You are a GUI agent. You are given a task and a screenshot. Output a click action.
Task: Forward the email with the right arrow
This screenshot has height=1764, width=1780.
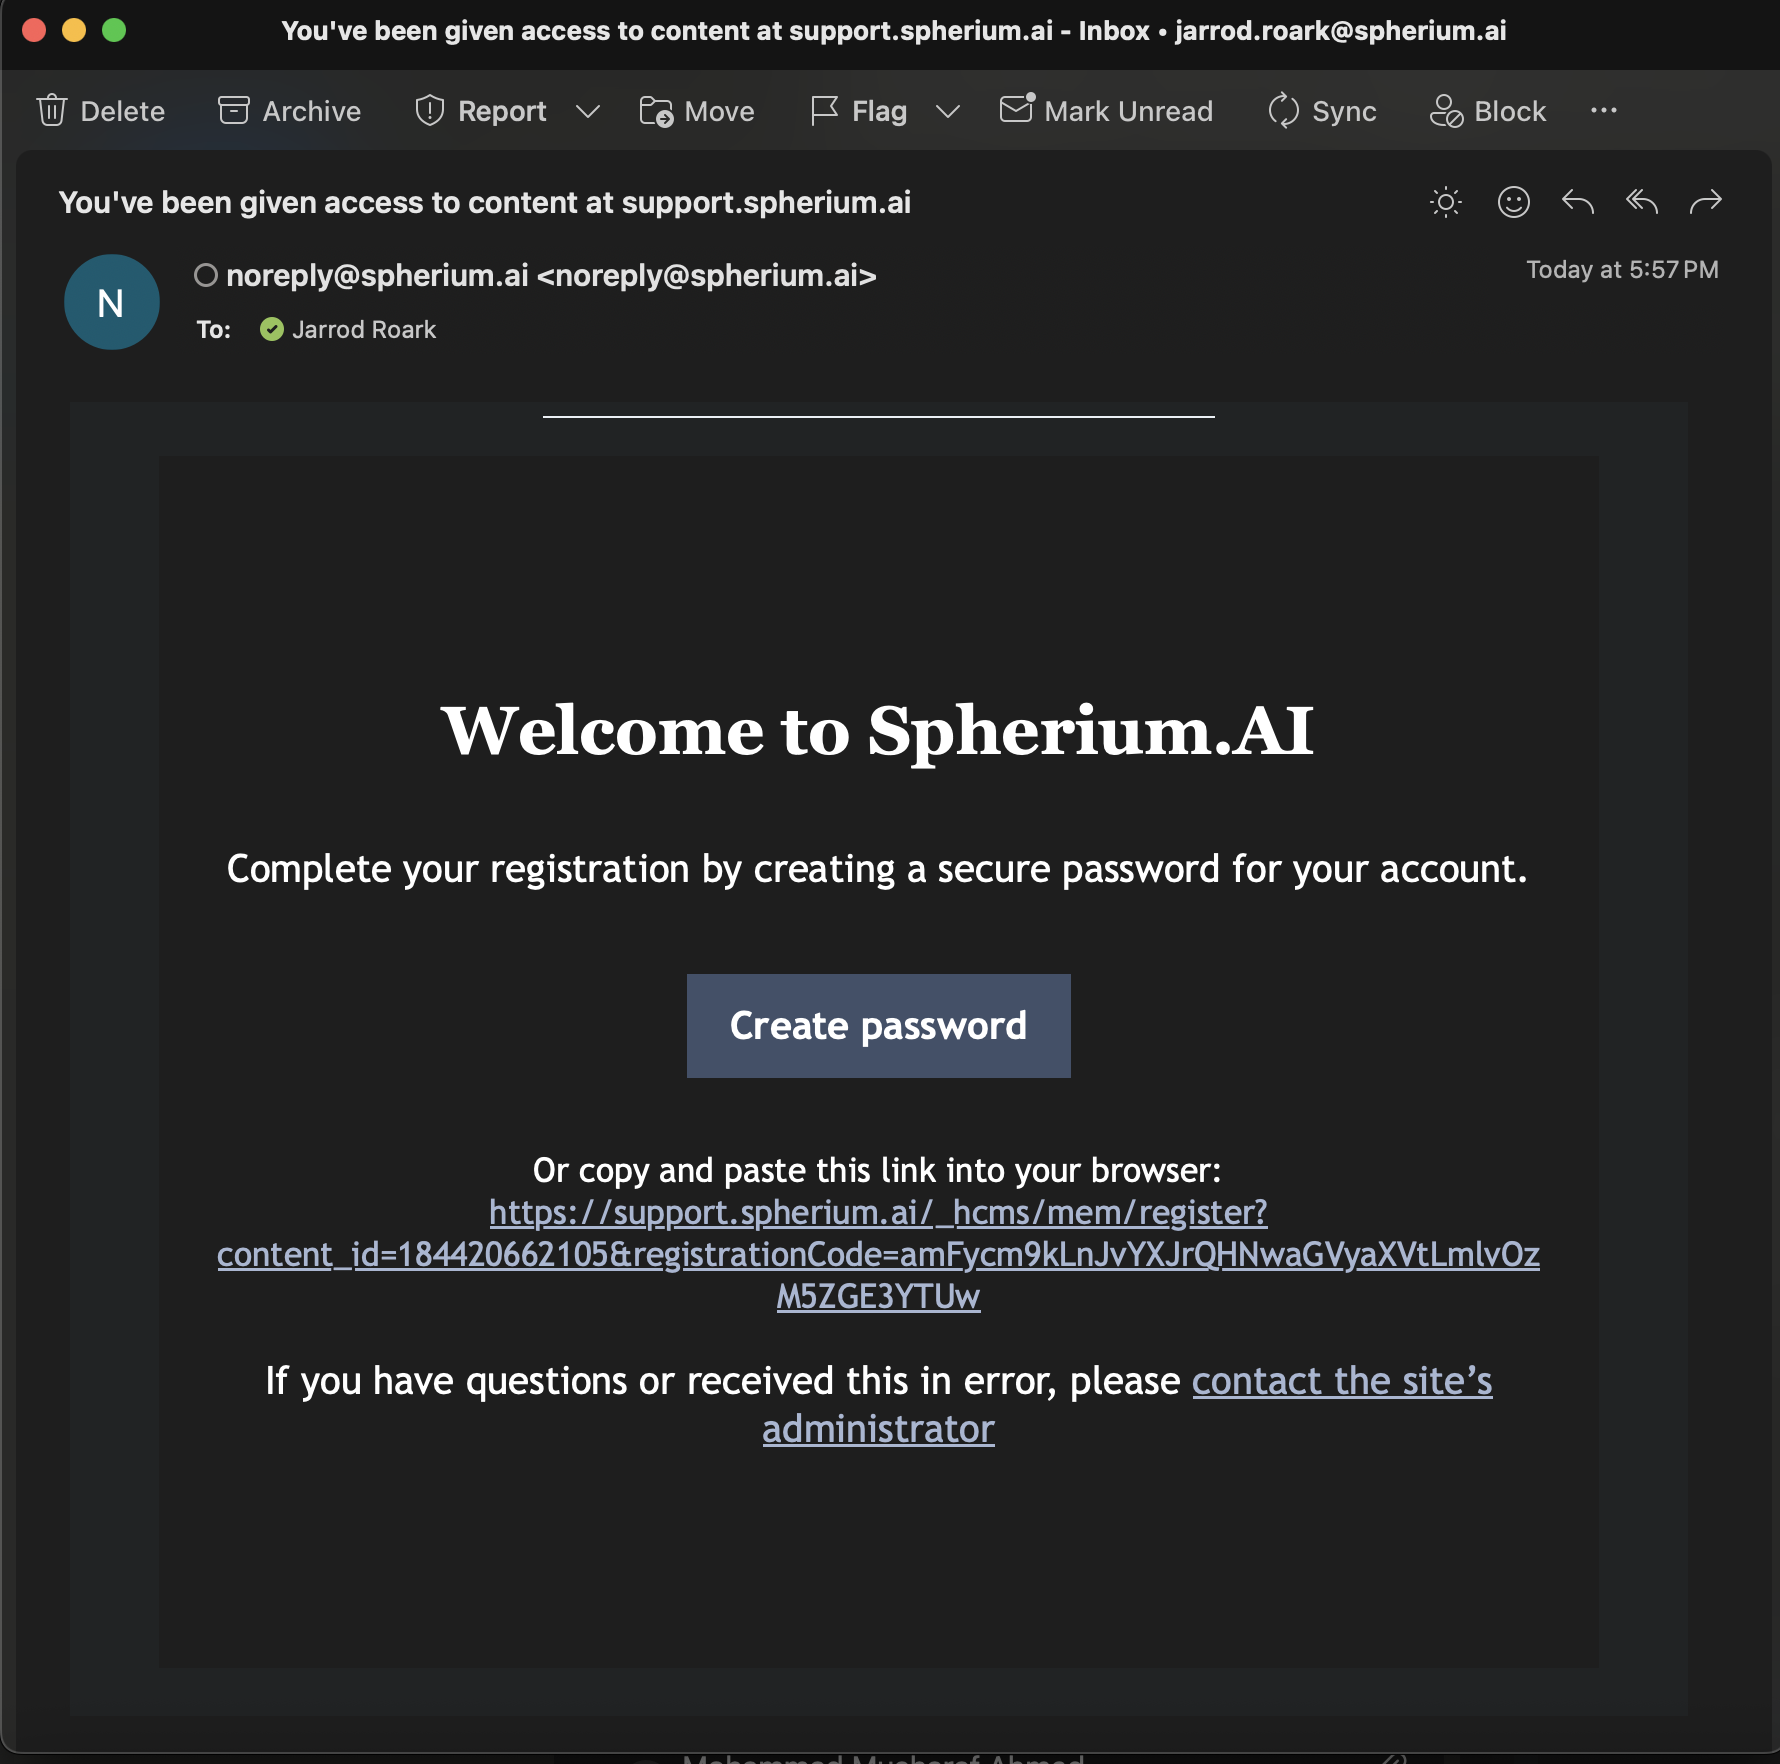coord(1705,202)
